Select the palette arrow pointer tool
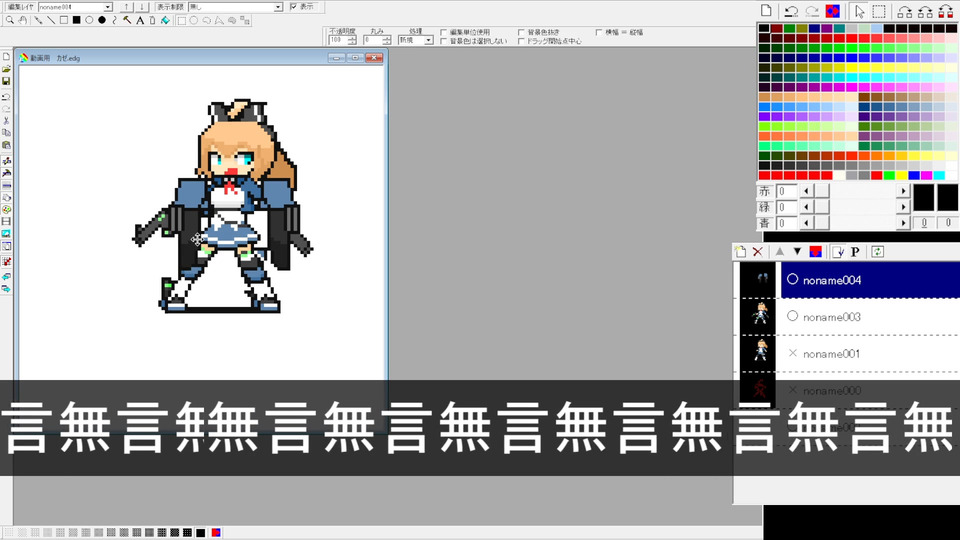Image resolution: width=960 pixels, height=540 pixels. (x=859, y=11)
